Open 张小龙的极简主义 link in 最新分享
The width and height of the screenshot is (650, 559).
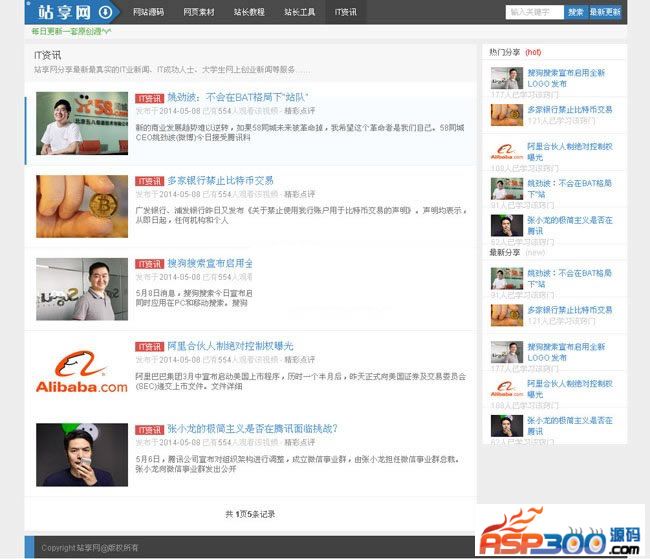[x=570, y=425]
